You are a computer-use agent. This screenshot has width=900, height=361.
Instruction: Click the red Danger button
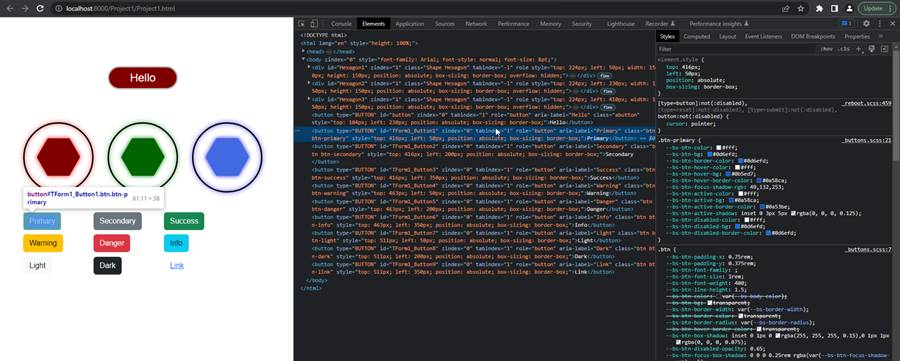(x=112, y=243)
